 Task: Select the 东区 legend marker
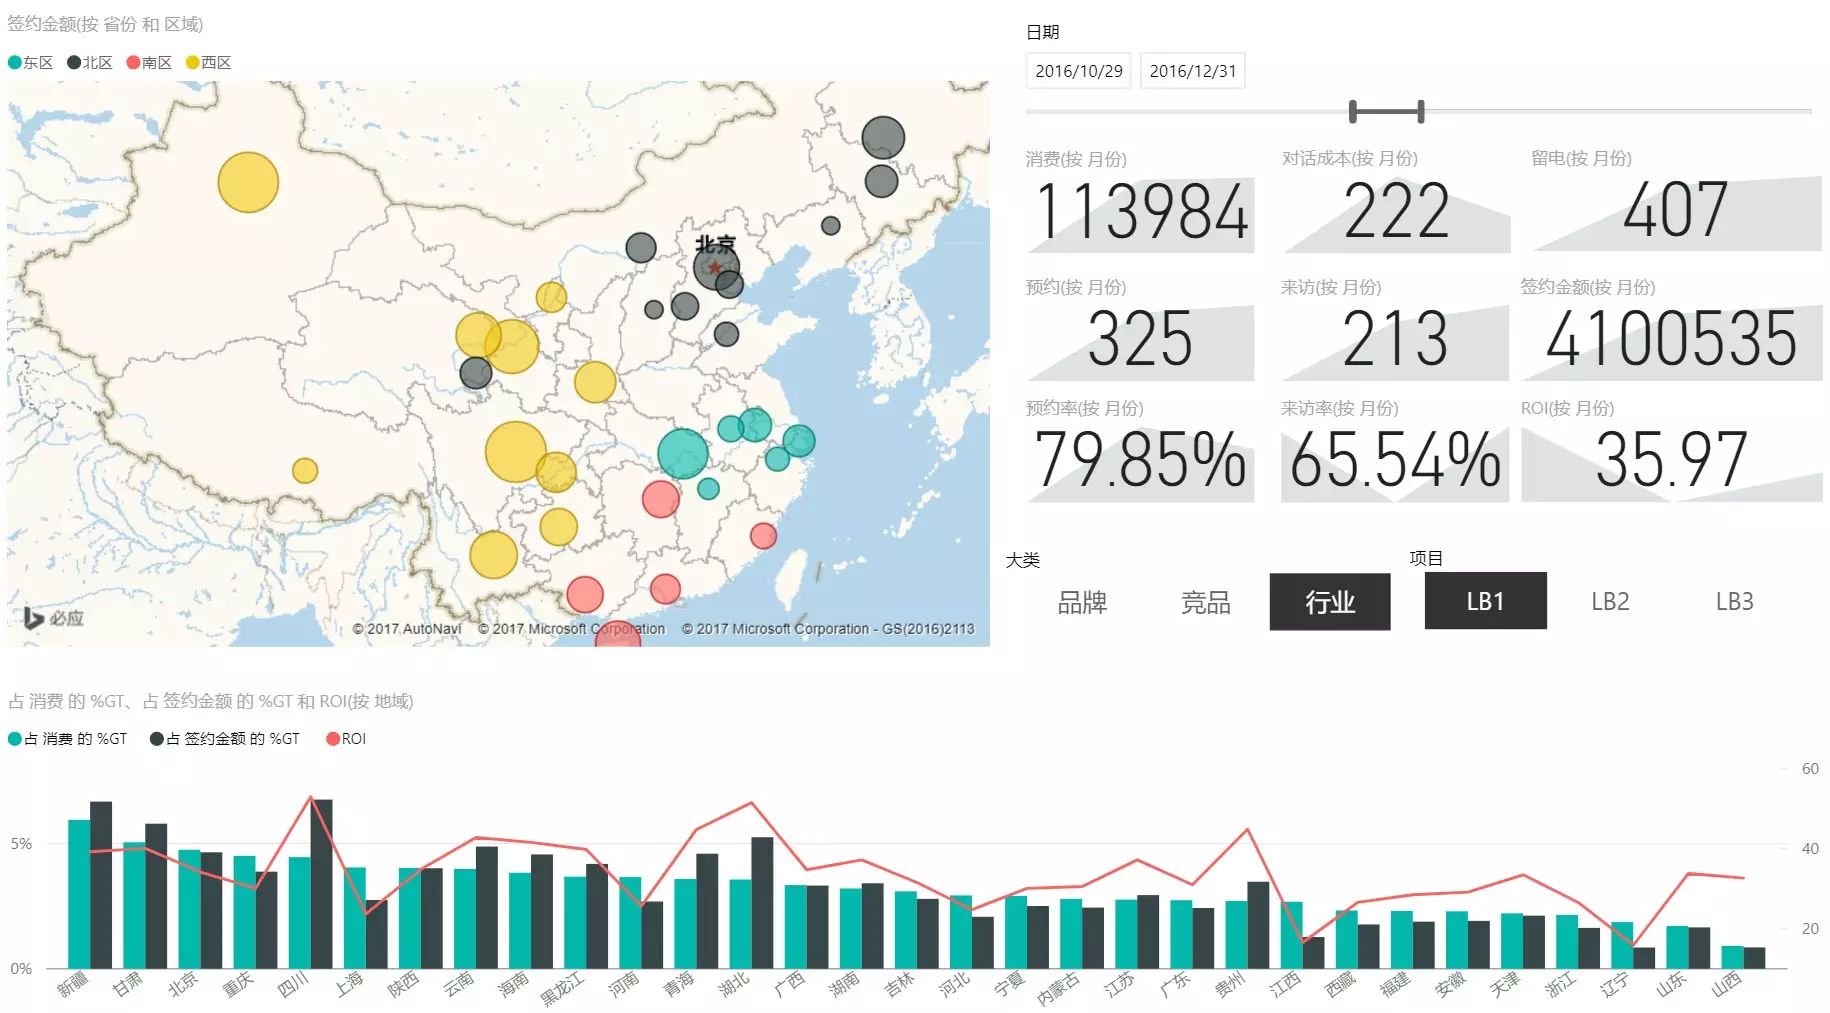[15, 63]
